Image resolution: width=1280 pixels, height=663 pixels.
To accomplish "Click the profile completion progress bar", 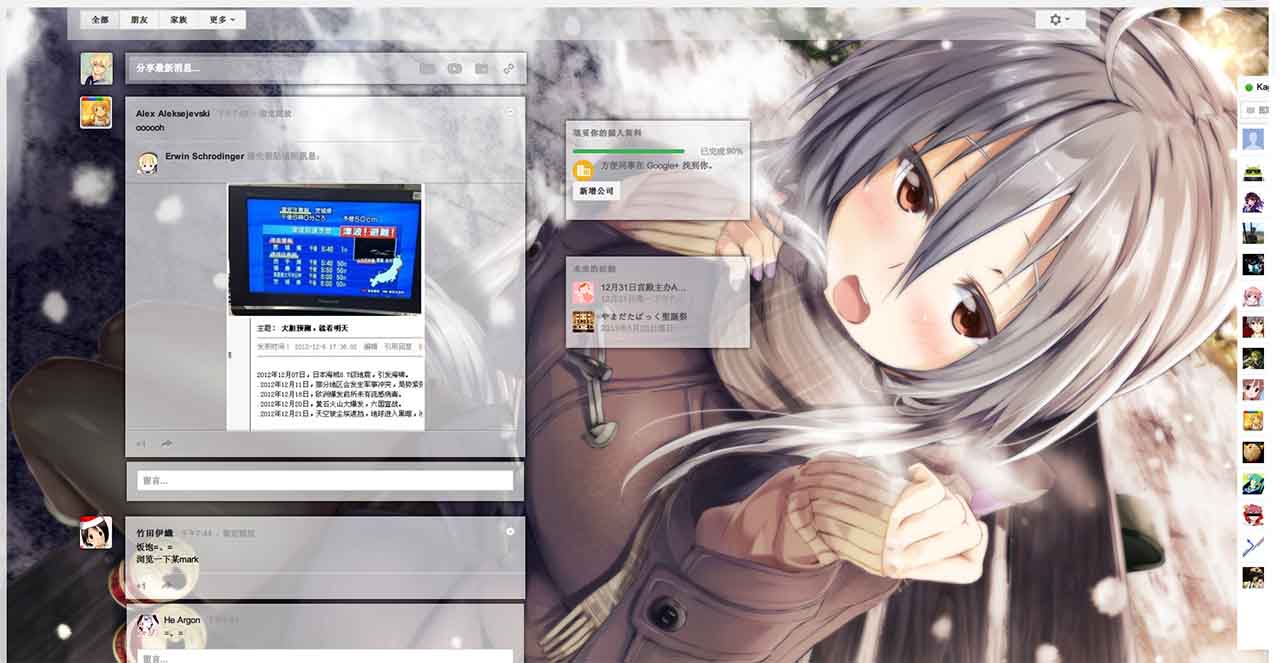I will click(628, 151).
